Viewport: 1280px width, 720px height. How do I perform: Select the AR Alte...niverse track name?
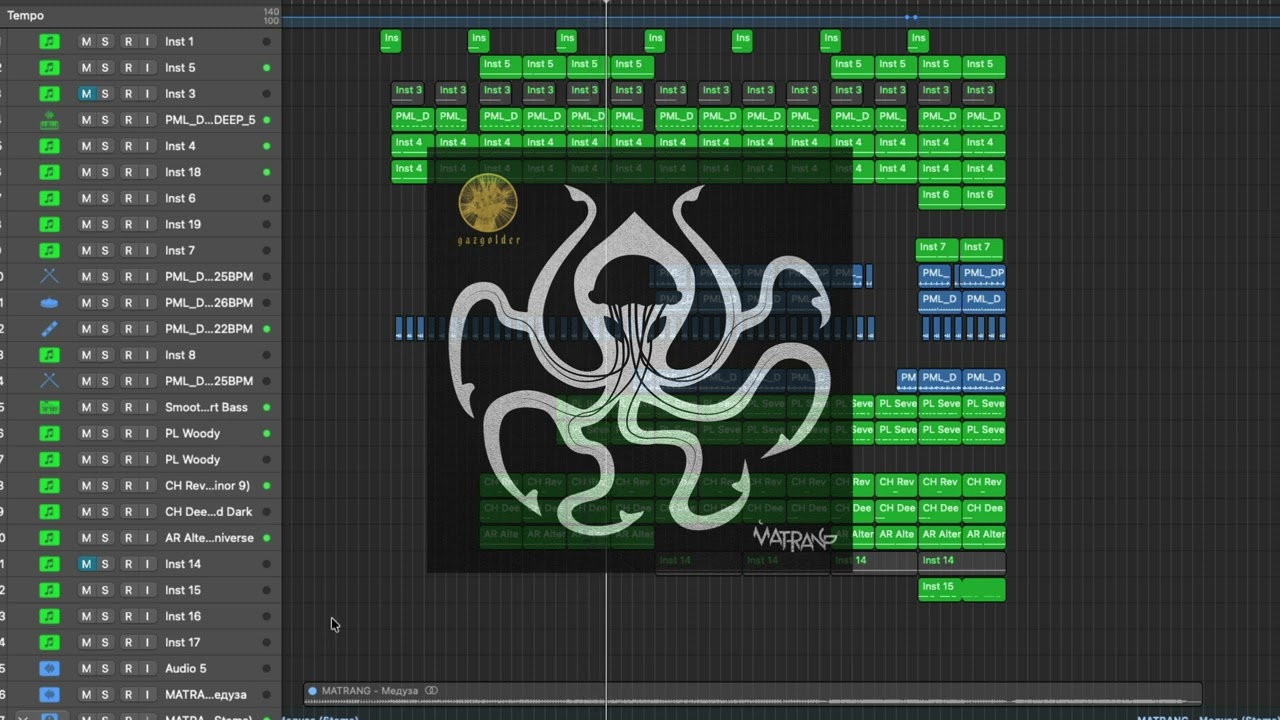(x=209, y=538)
